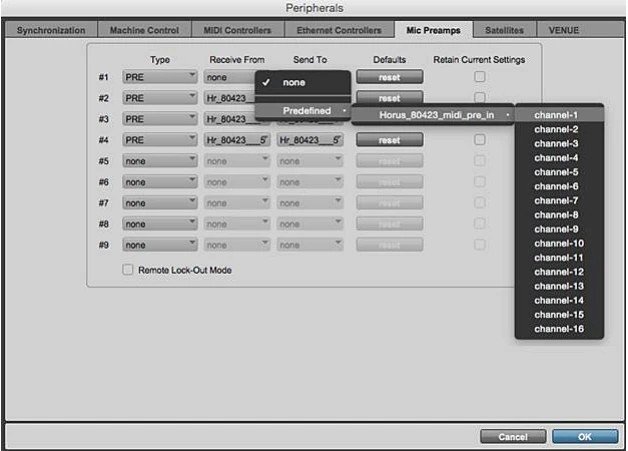The image size is (628, 451).
Task: Open Receive From dropdown for preamp #3
Action: 229,119
